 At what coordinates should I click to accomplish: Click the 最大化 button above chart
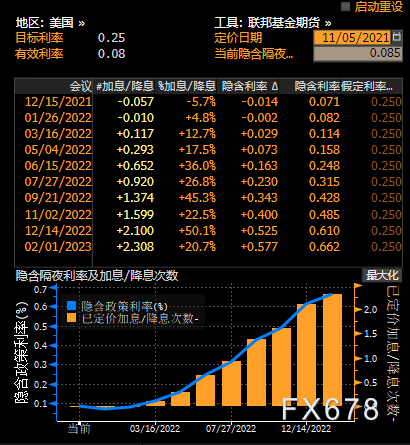click(x=382, y=275)
